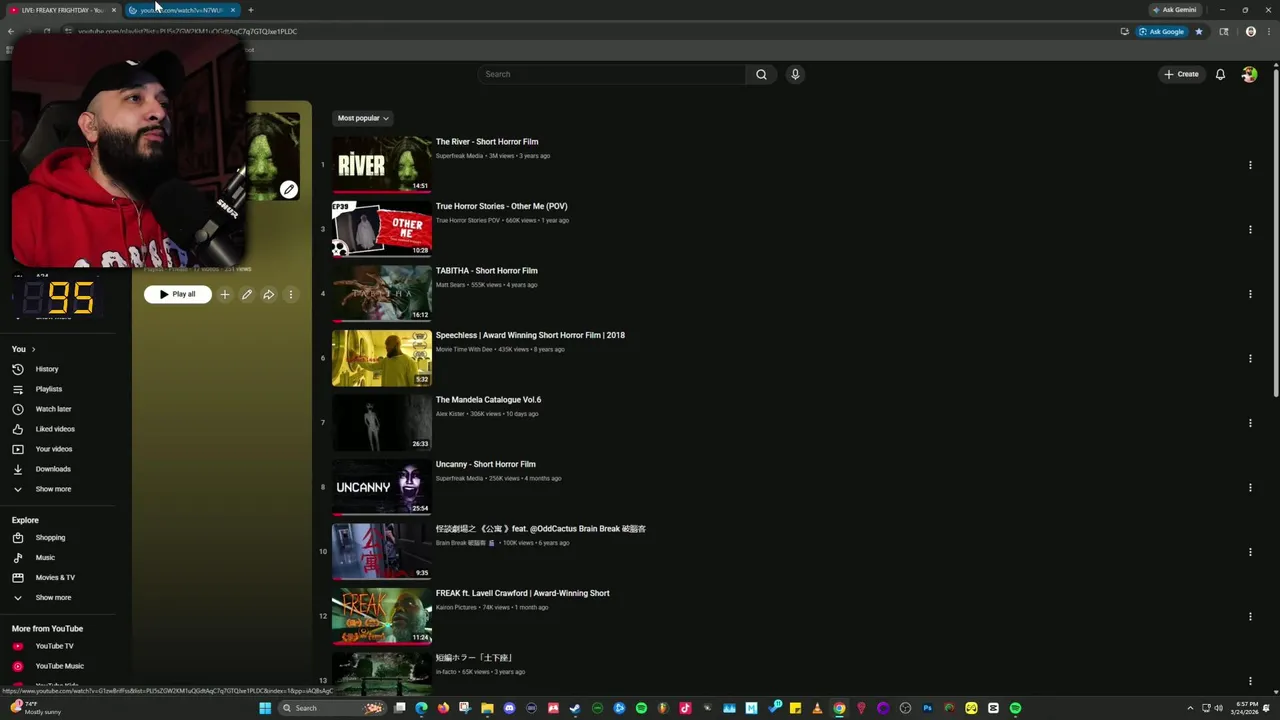Viewport: 1280px width, 720px height.
Task: Open Firefox from the taskbar
Action: click(x=443, y=708)
